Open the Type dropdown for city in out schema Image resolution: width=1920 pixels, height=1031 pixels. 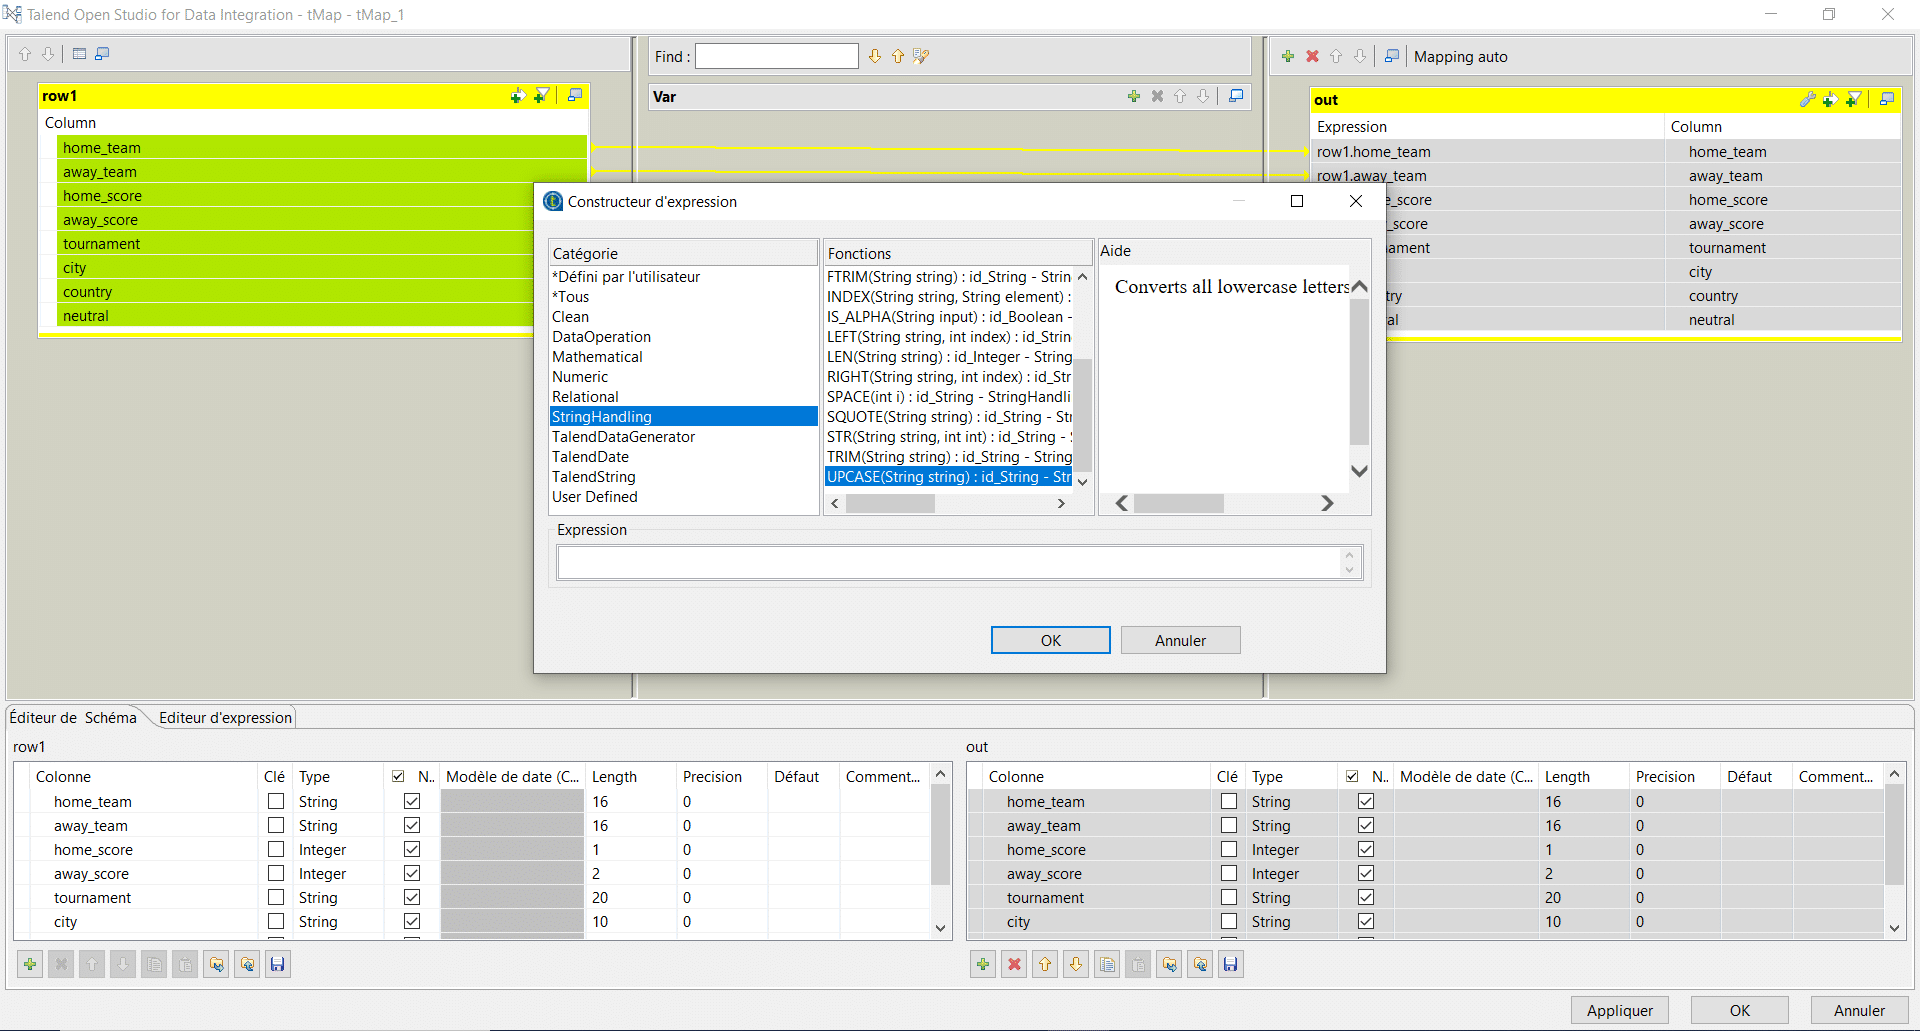tap(1290, 921)
